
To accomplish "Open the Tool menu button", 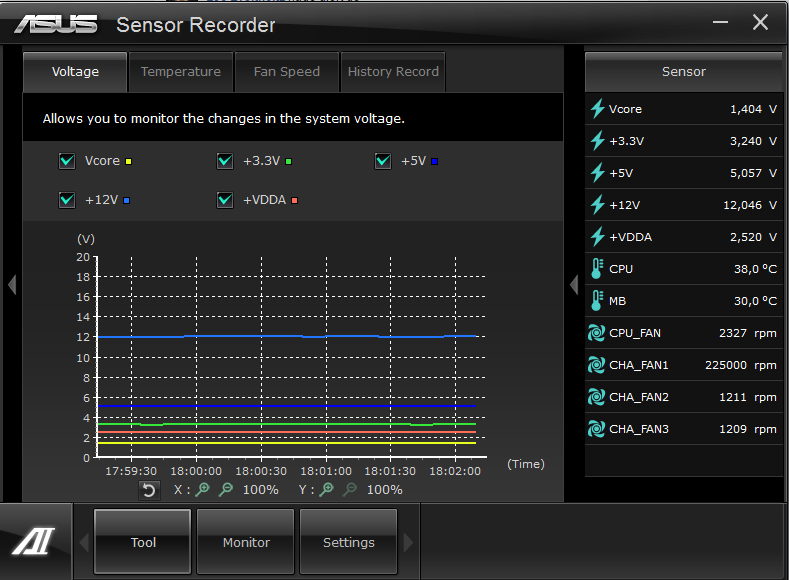I will pos(143,542).
